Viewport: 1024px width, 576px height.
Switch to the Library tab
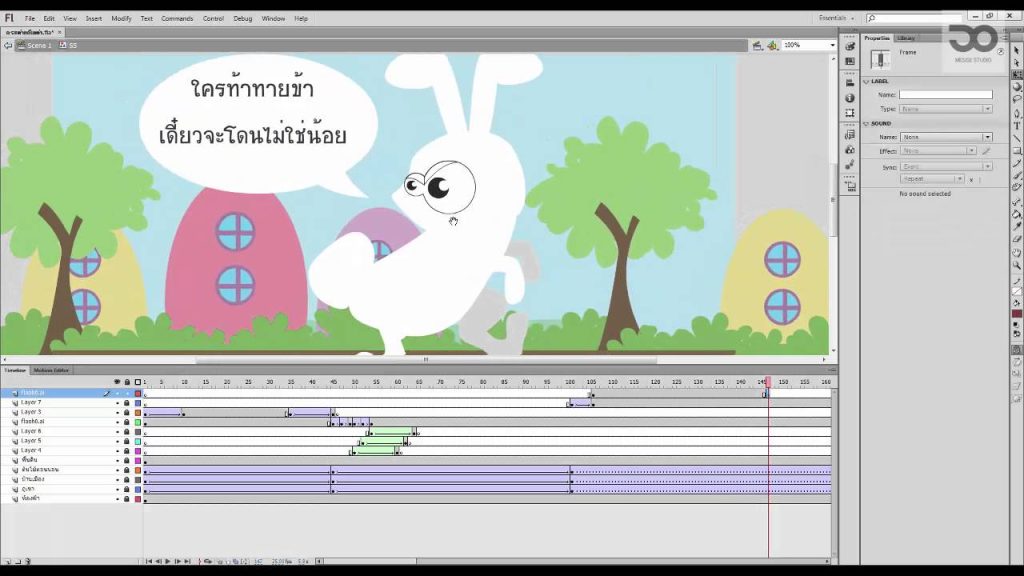pyautogui.click(x=906, y=38)
